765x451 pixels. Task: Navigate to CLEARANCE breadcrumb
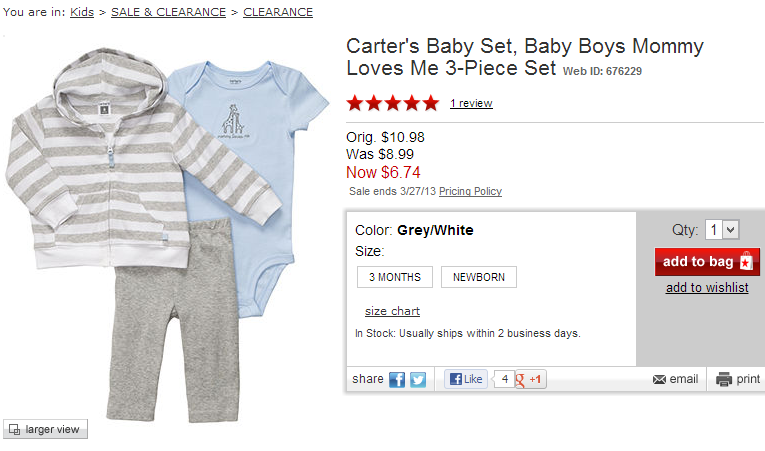(x=278, y=12)
